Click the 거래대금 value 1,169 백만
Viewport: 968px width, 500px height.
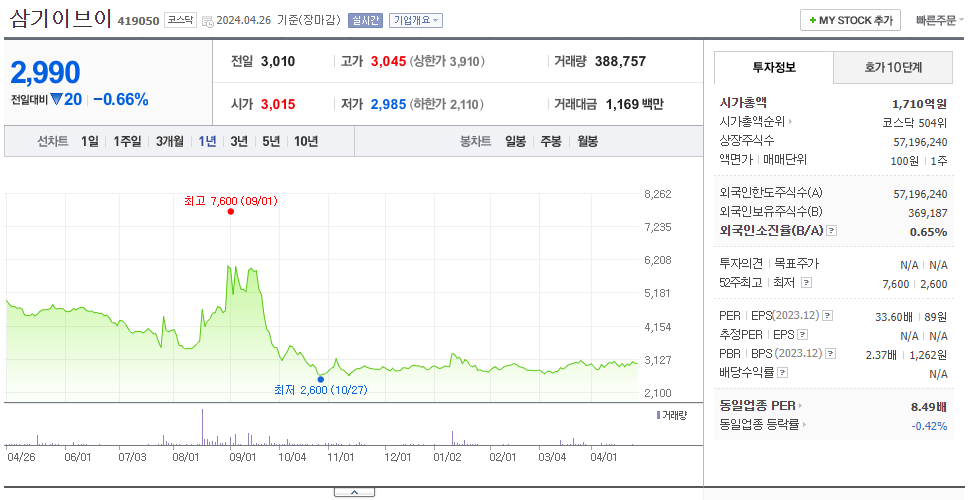coord(635,104)
